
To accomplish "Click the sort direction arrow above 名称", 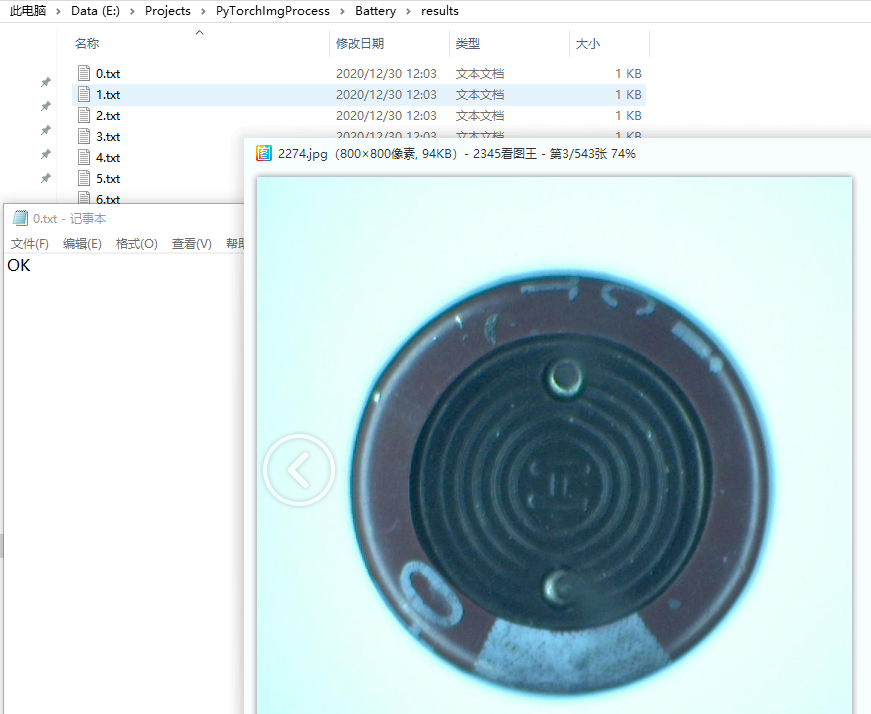I will click(x=199, y=32).
